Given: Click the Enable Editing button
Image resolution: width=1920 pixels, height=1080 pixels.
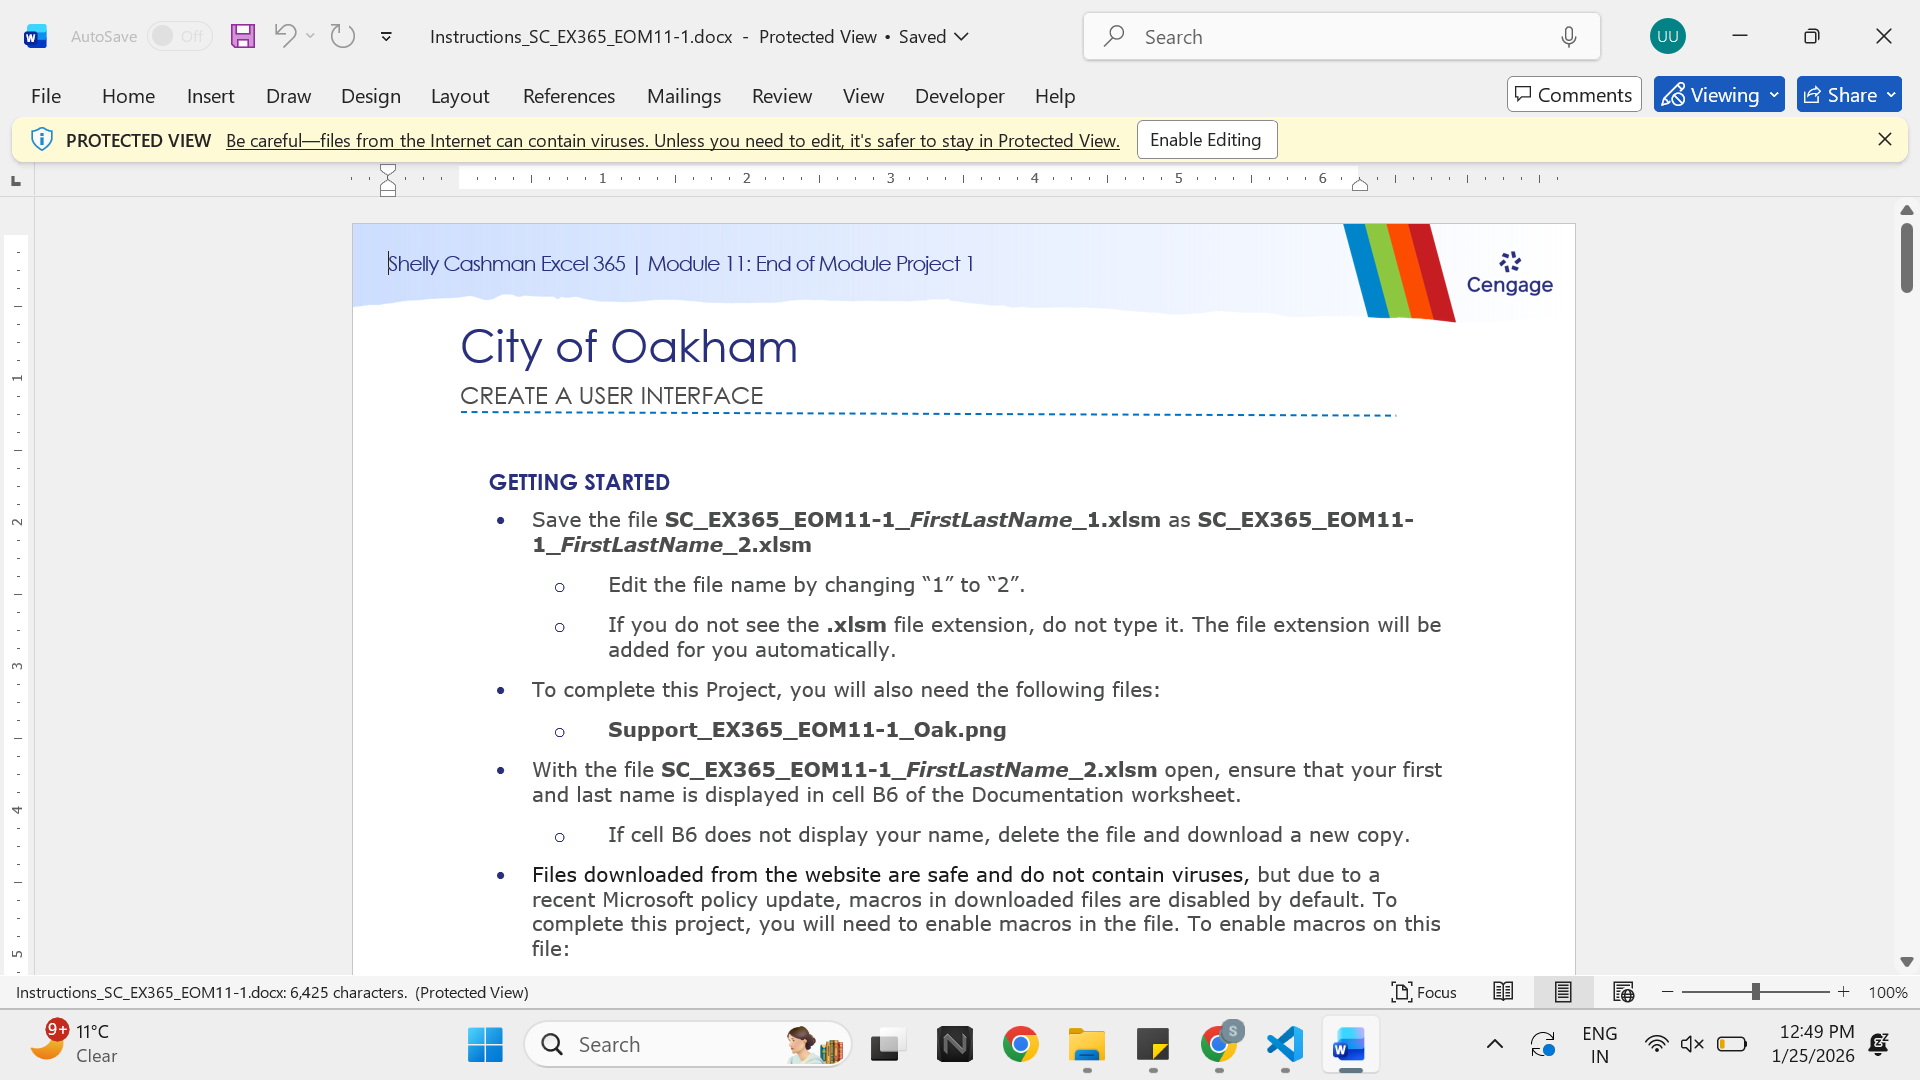Looking at the screenshot, I should 1206,140.
